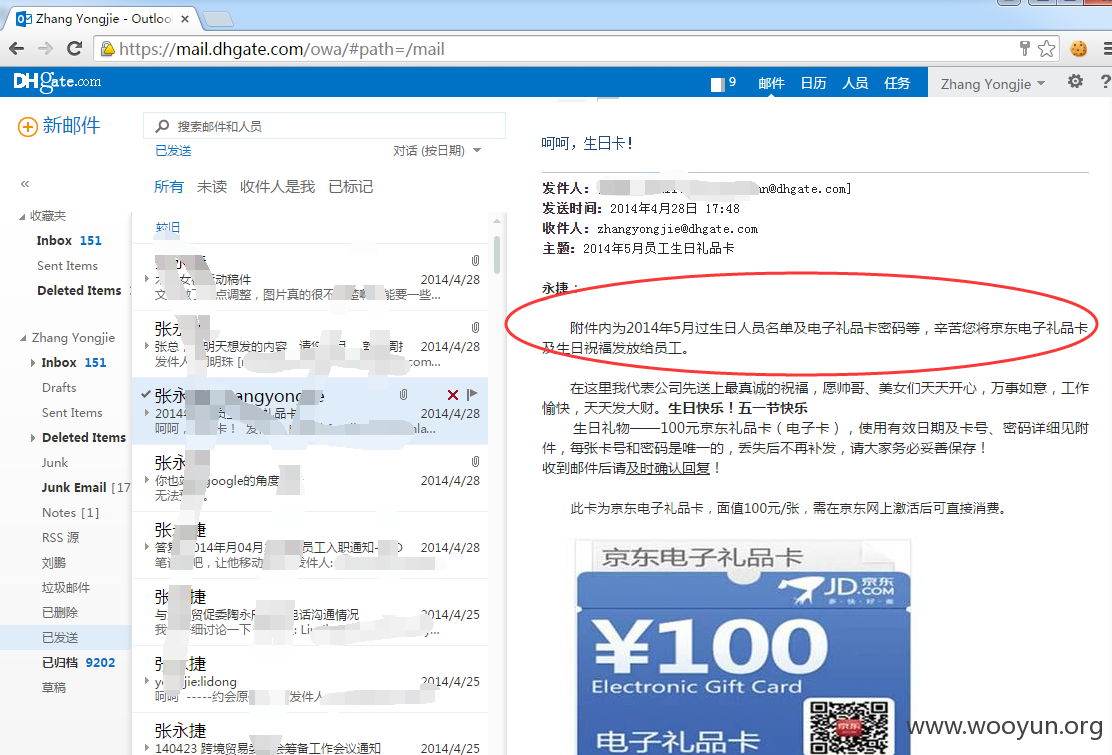Click the search magnifier icon

(162, 126)
